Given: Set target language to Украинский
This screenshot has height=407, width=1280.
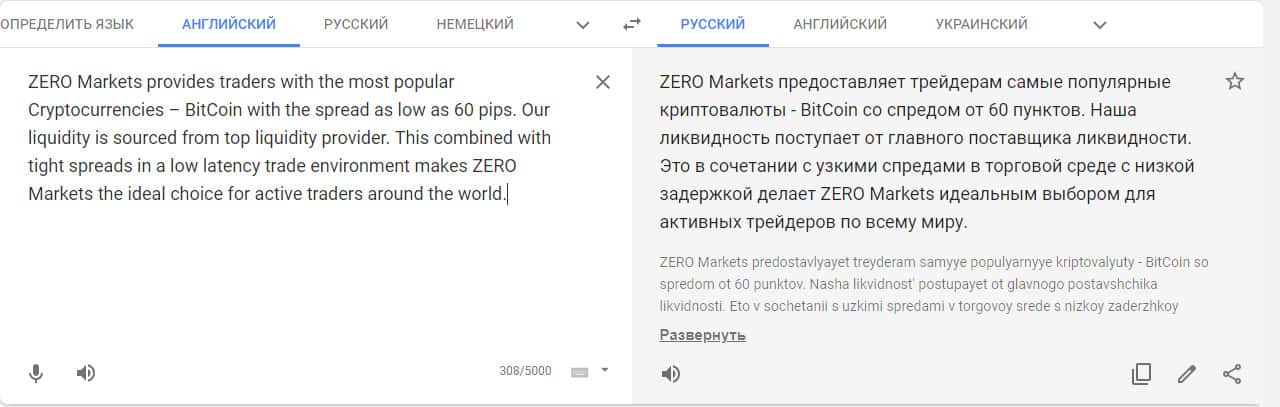Looking at the screenshot, I should point(981,24).
